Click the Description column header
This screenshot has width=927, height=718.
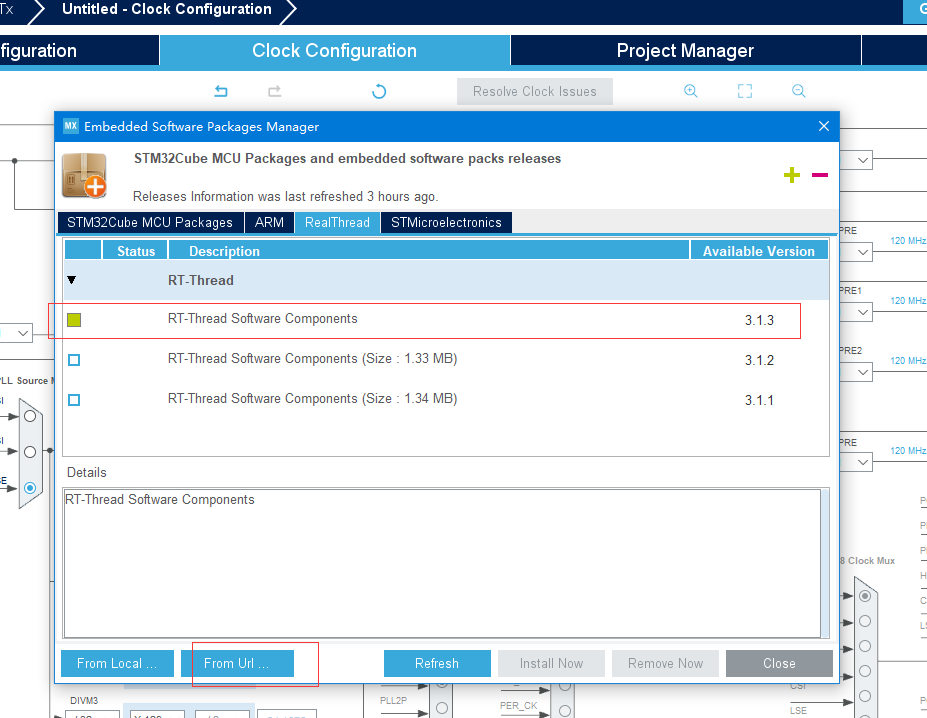coord(429,251)
